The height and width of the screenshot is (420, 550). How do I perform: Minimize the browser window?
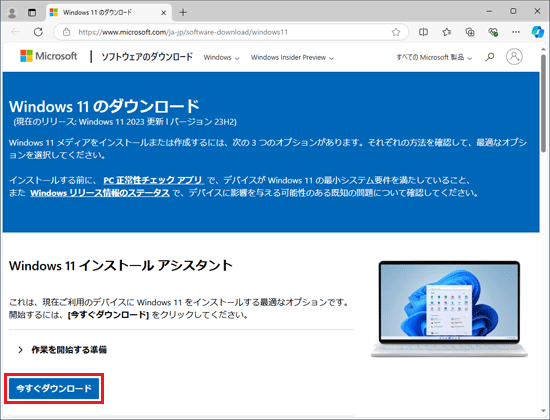coord(489,12)
